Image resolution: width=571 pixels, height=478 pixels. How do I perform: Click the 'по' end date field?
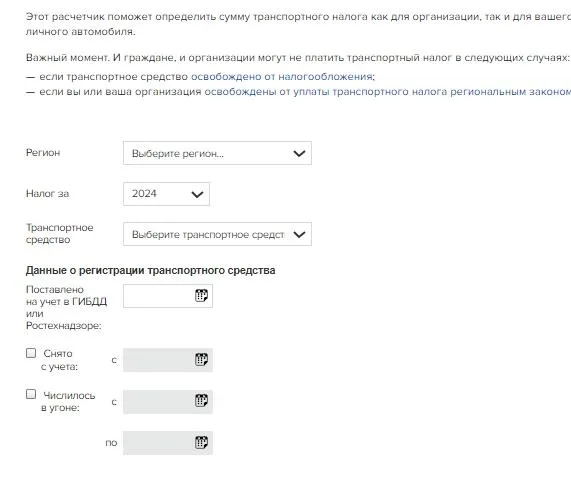(168, 443)
